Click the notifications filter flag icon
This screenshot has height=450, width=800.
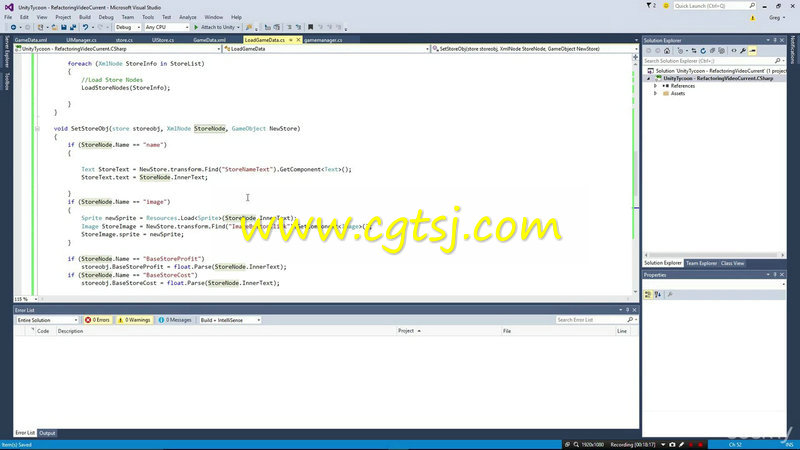649,6
